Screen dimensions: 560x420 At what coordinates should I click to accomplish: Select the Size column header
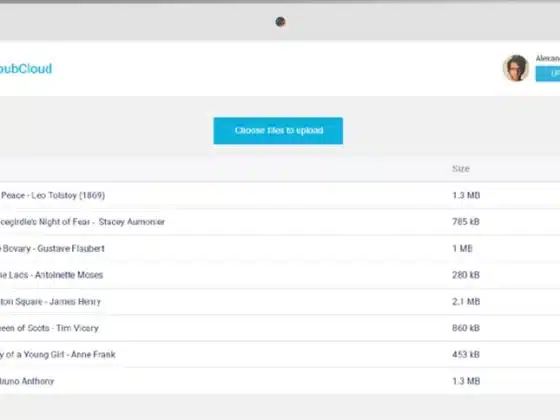click(461, 169)
